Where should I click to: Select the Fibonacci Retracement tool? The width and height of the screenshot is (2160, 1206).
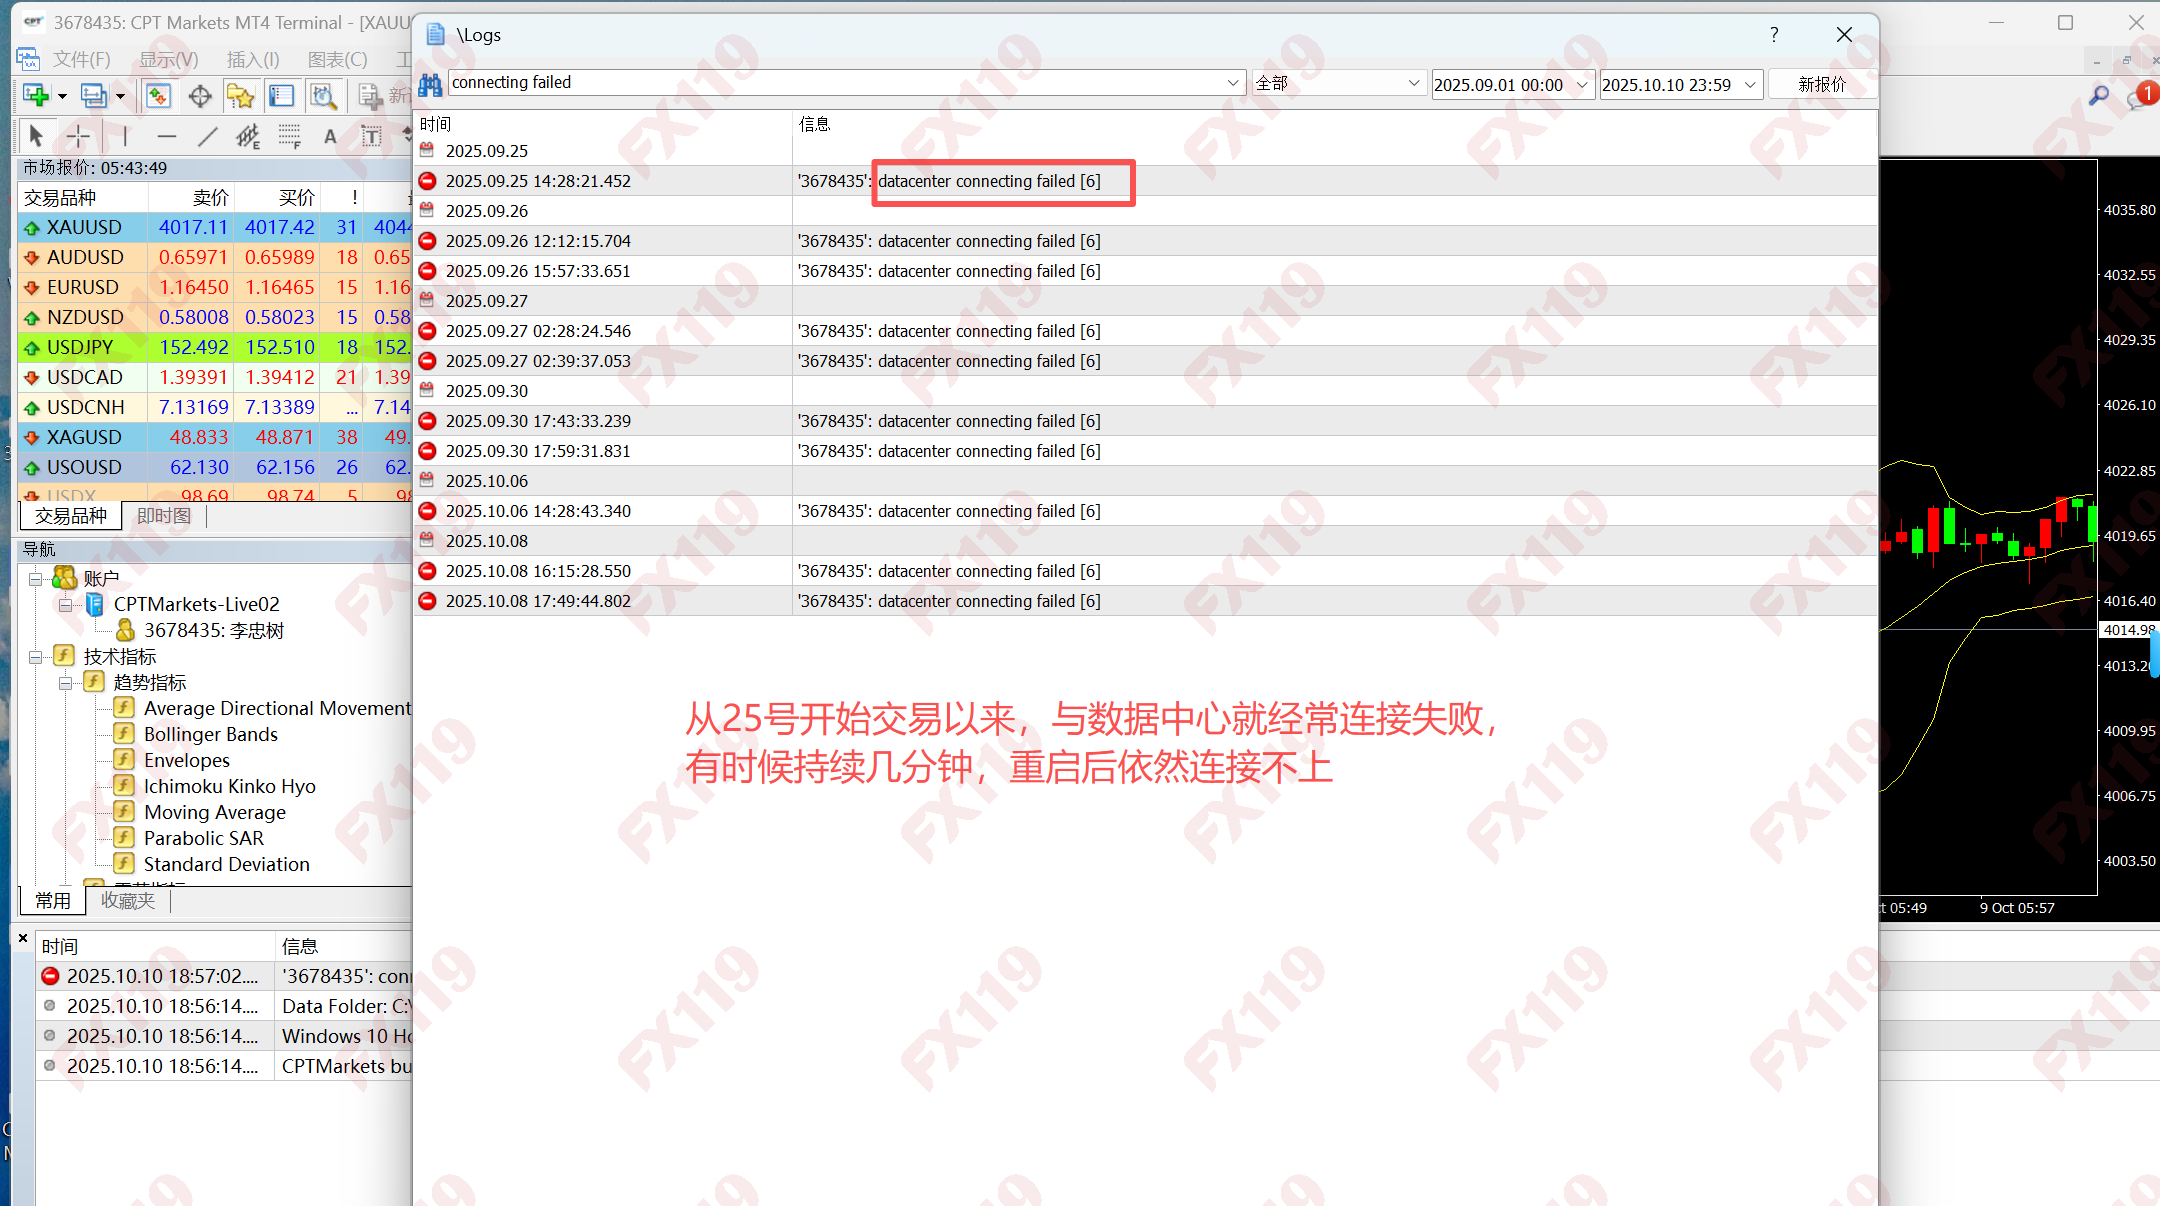[x=289, y=136]
